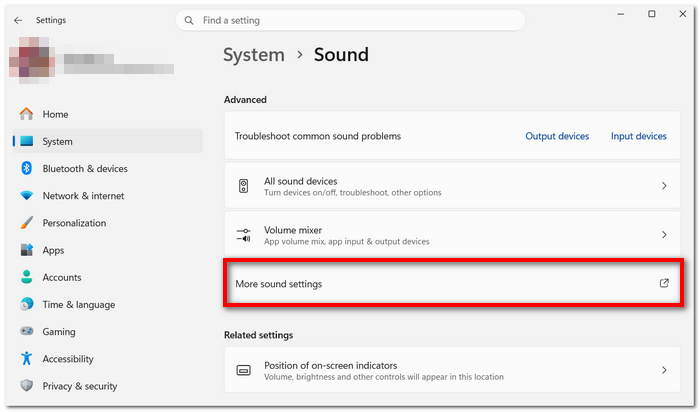
Task: Open Network & internet settings
Action: (x=108, y=196)
